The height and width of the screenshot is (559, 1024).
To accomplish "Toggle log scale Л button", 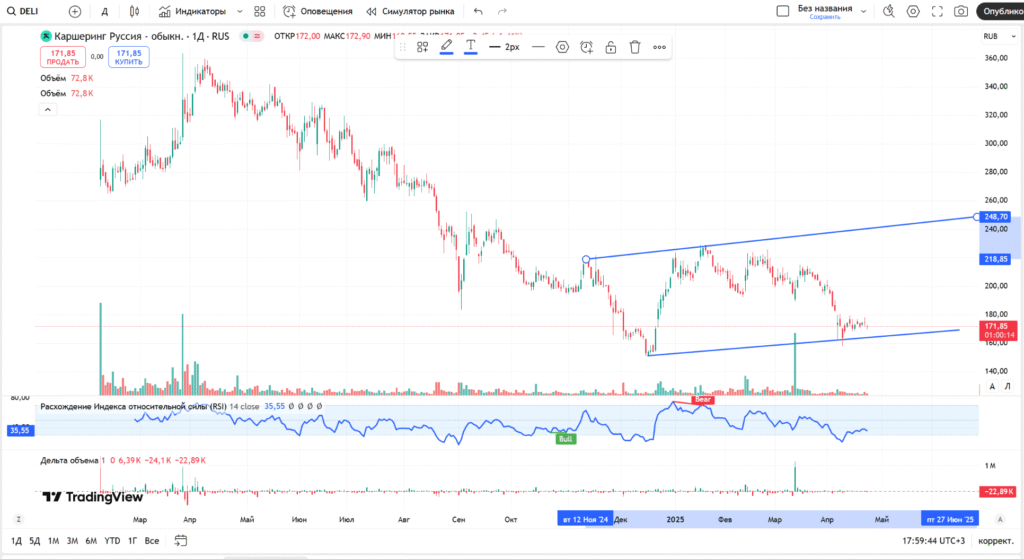I will pyautogui.click(x=1008, y=387).
